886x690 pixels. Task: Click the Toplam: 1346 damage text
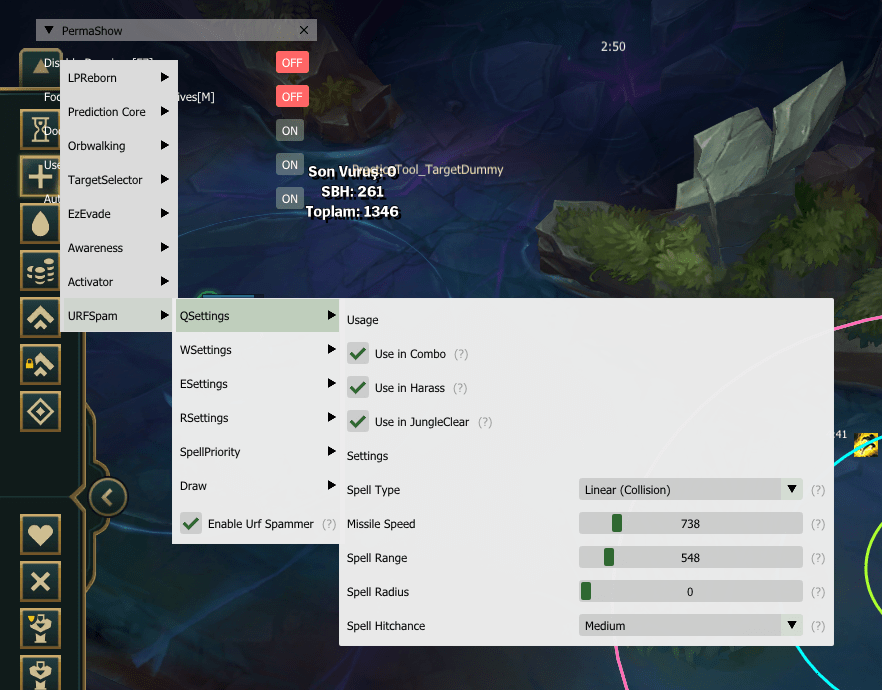click(x=352, y=211)
